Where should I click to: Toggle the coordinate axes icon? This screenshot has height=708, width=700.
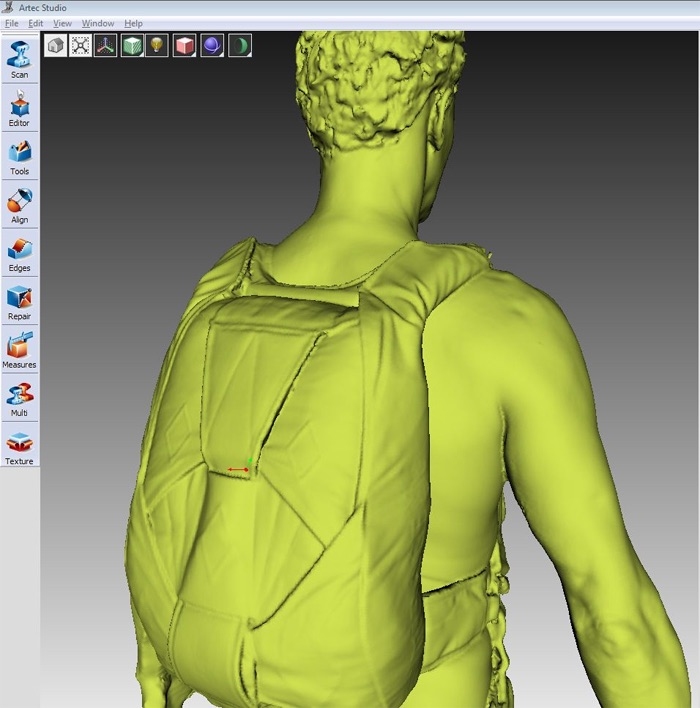[106, 46]
